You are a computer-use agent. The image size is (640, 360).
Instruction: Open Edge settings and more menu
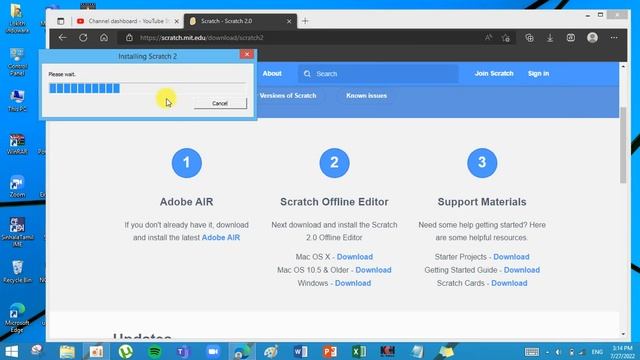click(x=614, y=38)
